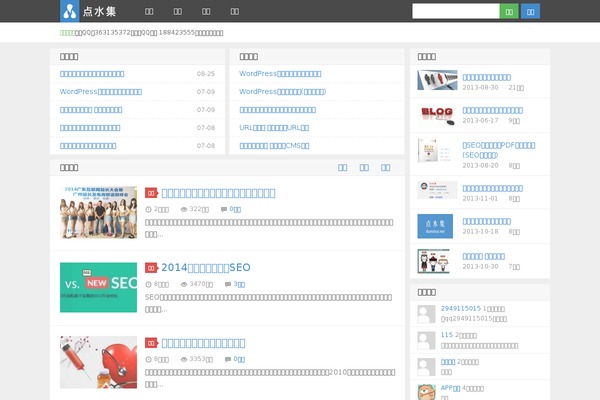Viewport: 600px width, 400px height.
Task: Click the URL link in the middle list panel
Action: 274,127
